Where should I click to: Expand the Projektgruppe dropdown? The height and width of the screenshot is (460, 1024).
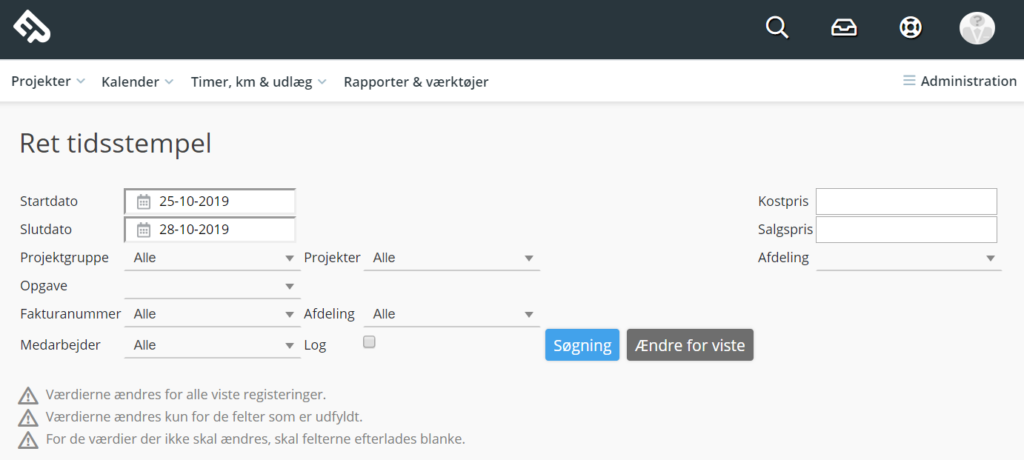click(210, 257)
